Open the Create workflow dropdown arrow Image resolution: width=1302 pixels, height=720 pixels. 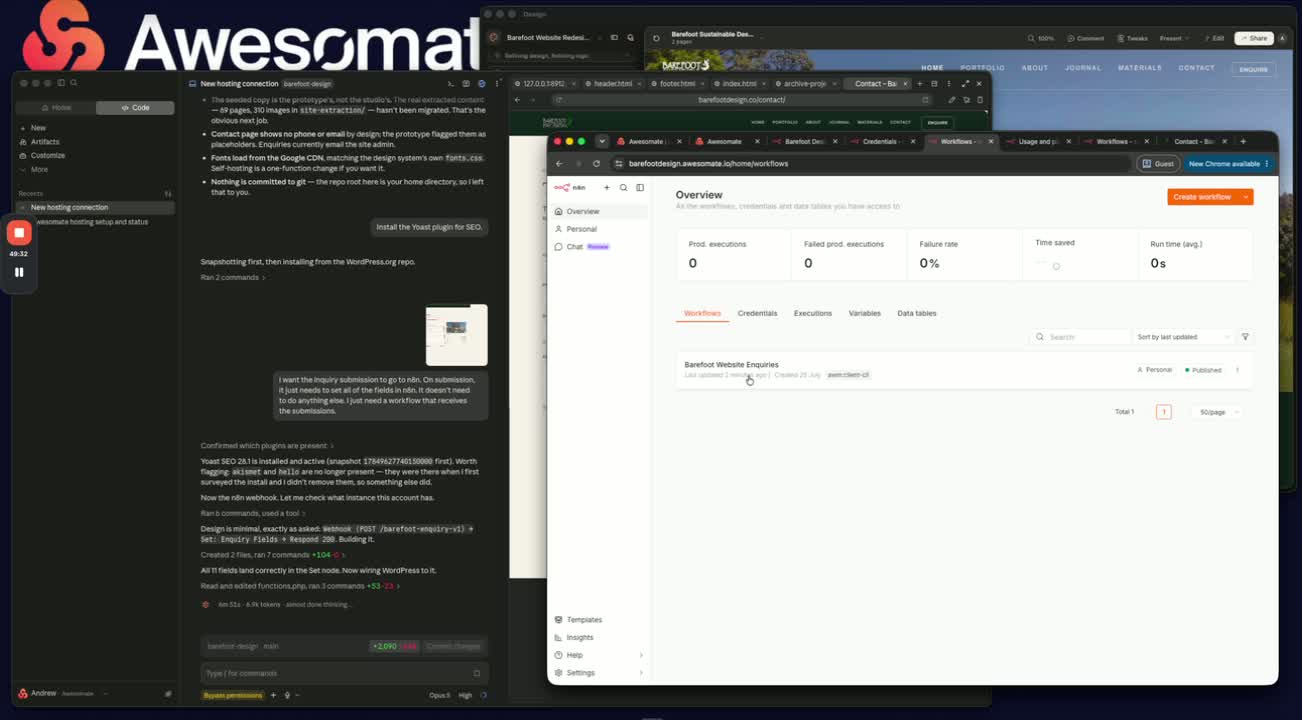tap(1246, 197)
